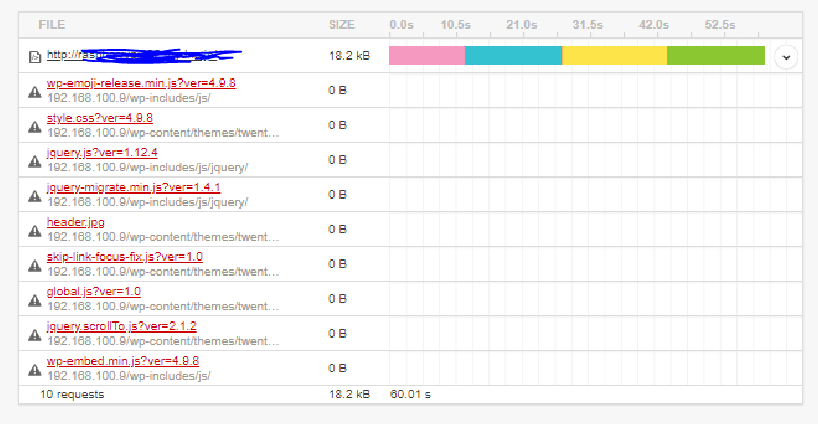Click warning icon next to jquery-migrate.min.js
The image size is (818, 424).
(35, 195)
